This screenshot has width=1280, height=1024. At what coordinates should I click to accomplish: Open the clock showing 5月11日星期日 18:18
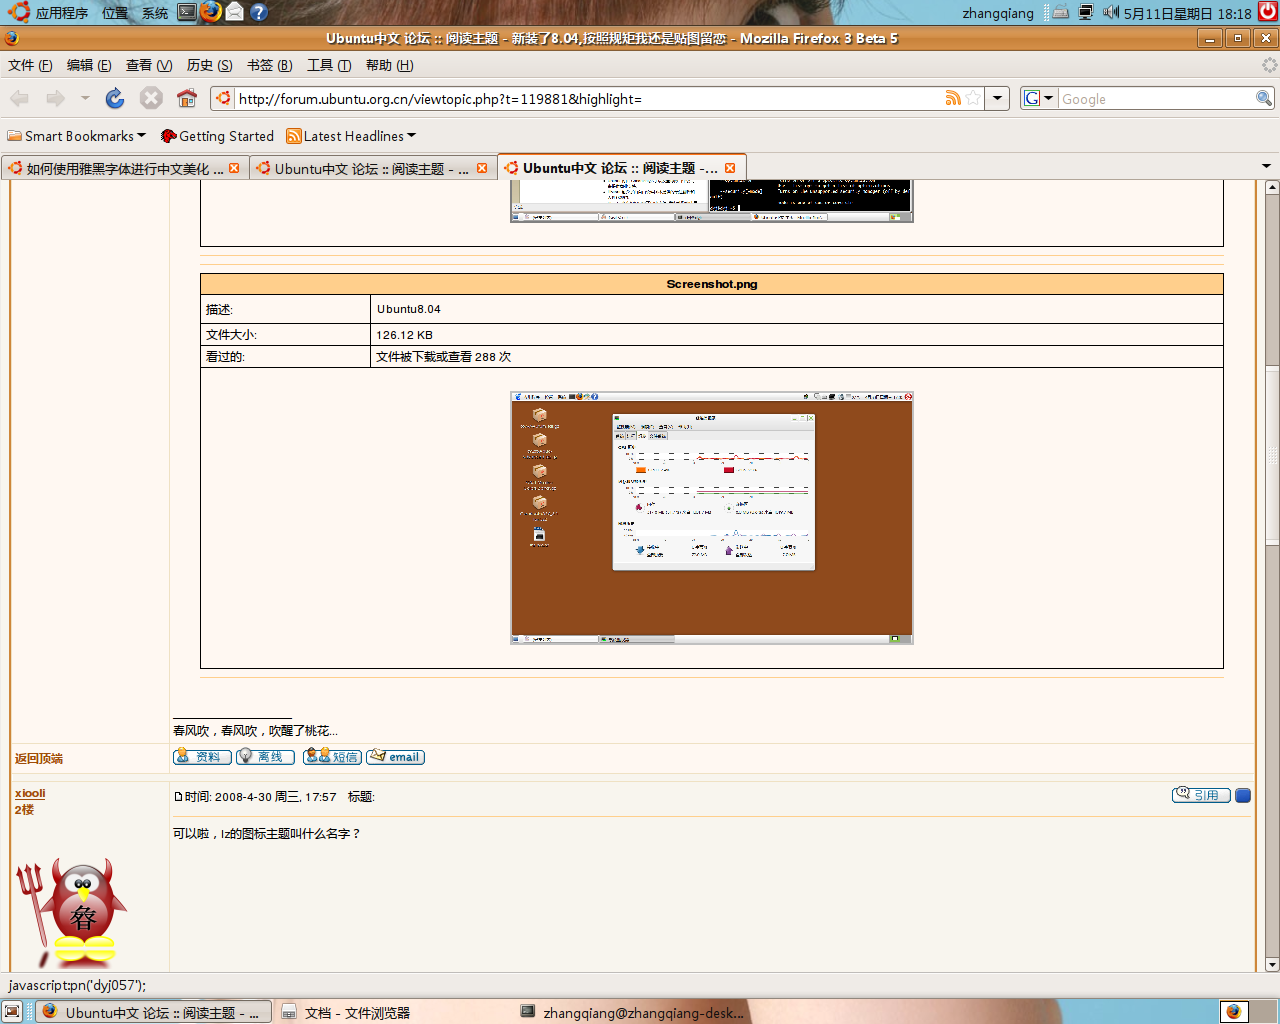[1187, 13]
